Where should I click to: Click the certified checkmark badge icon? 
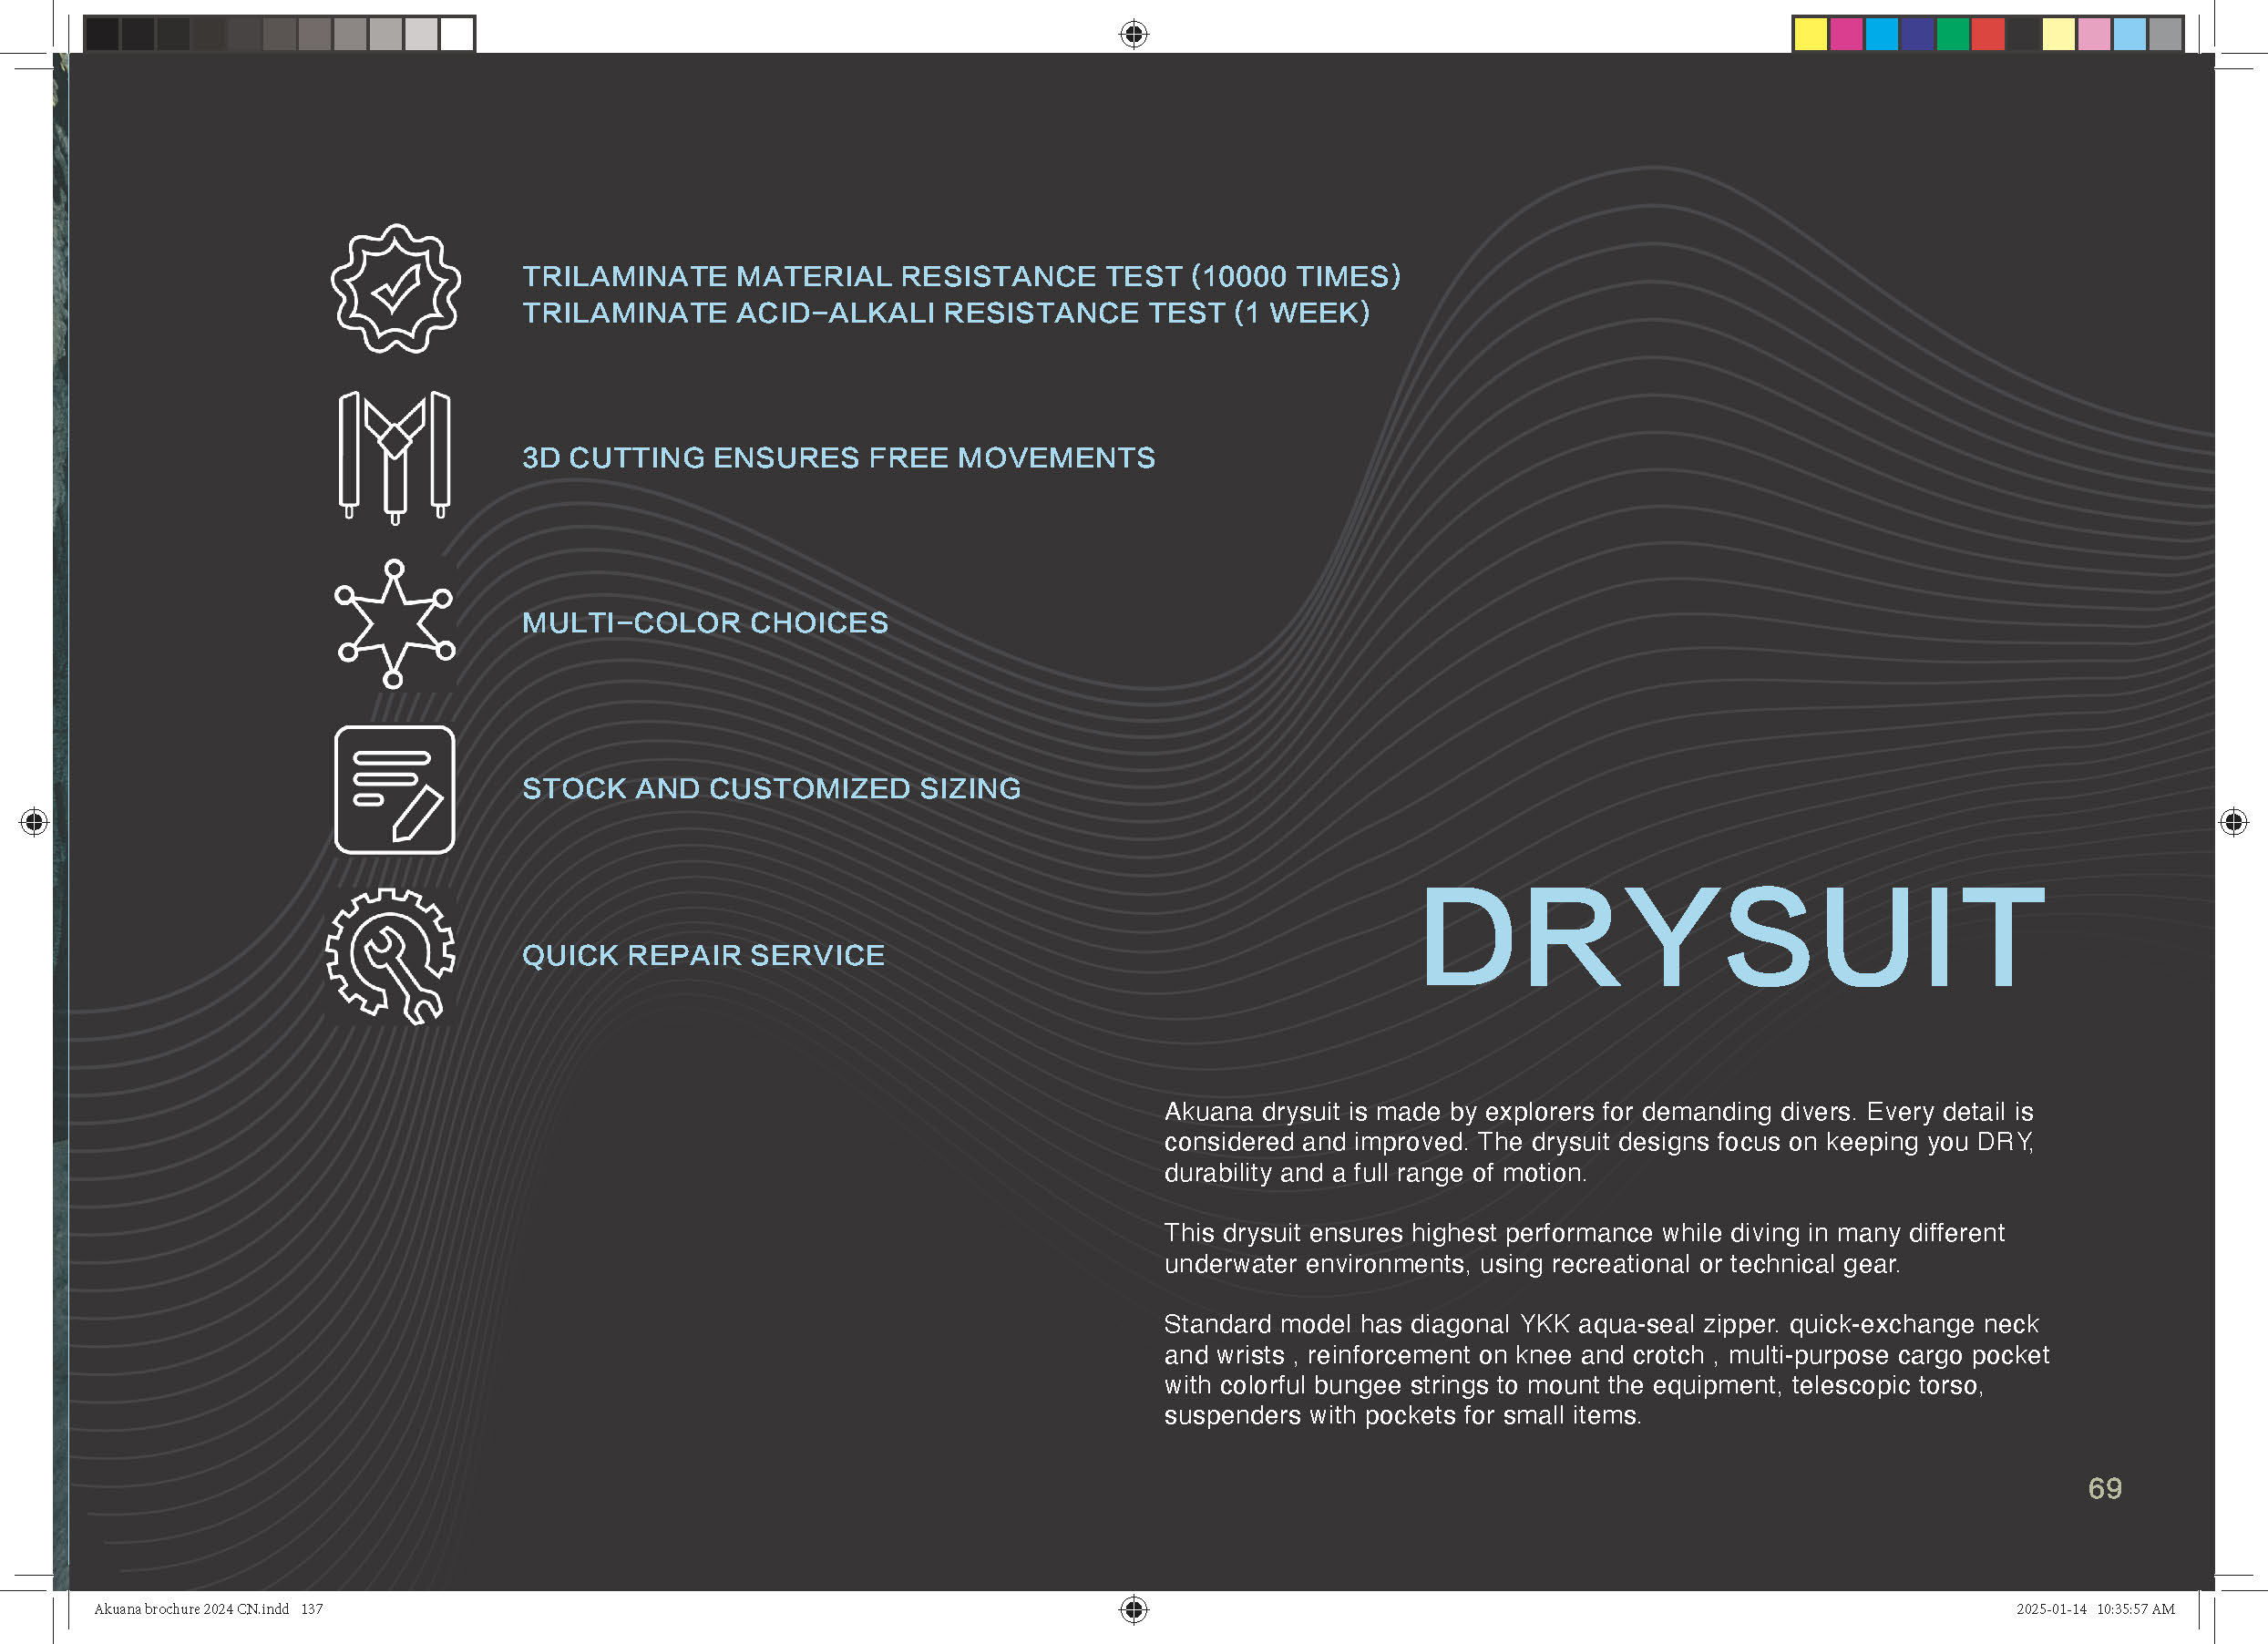click(x=395, y=289)
